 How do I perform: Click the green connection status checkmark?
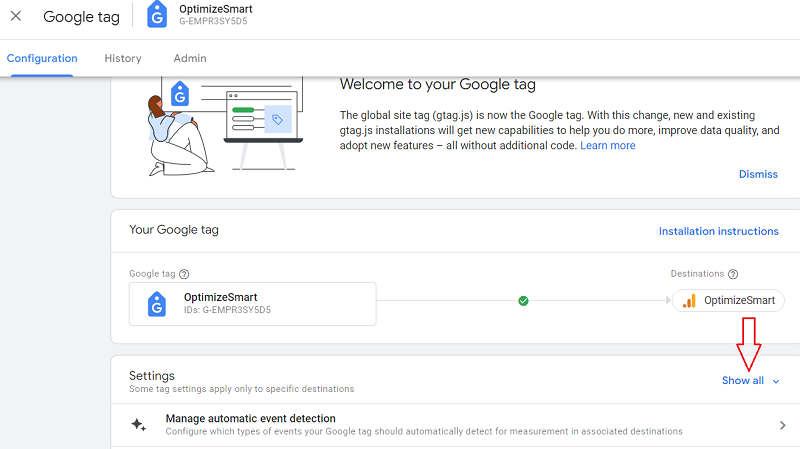[523, 301]
